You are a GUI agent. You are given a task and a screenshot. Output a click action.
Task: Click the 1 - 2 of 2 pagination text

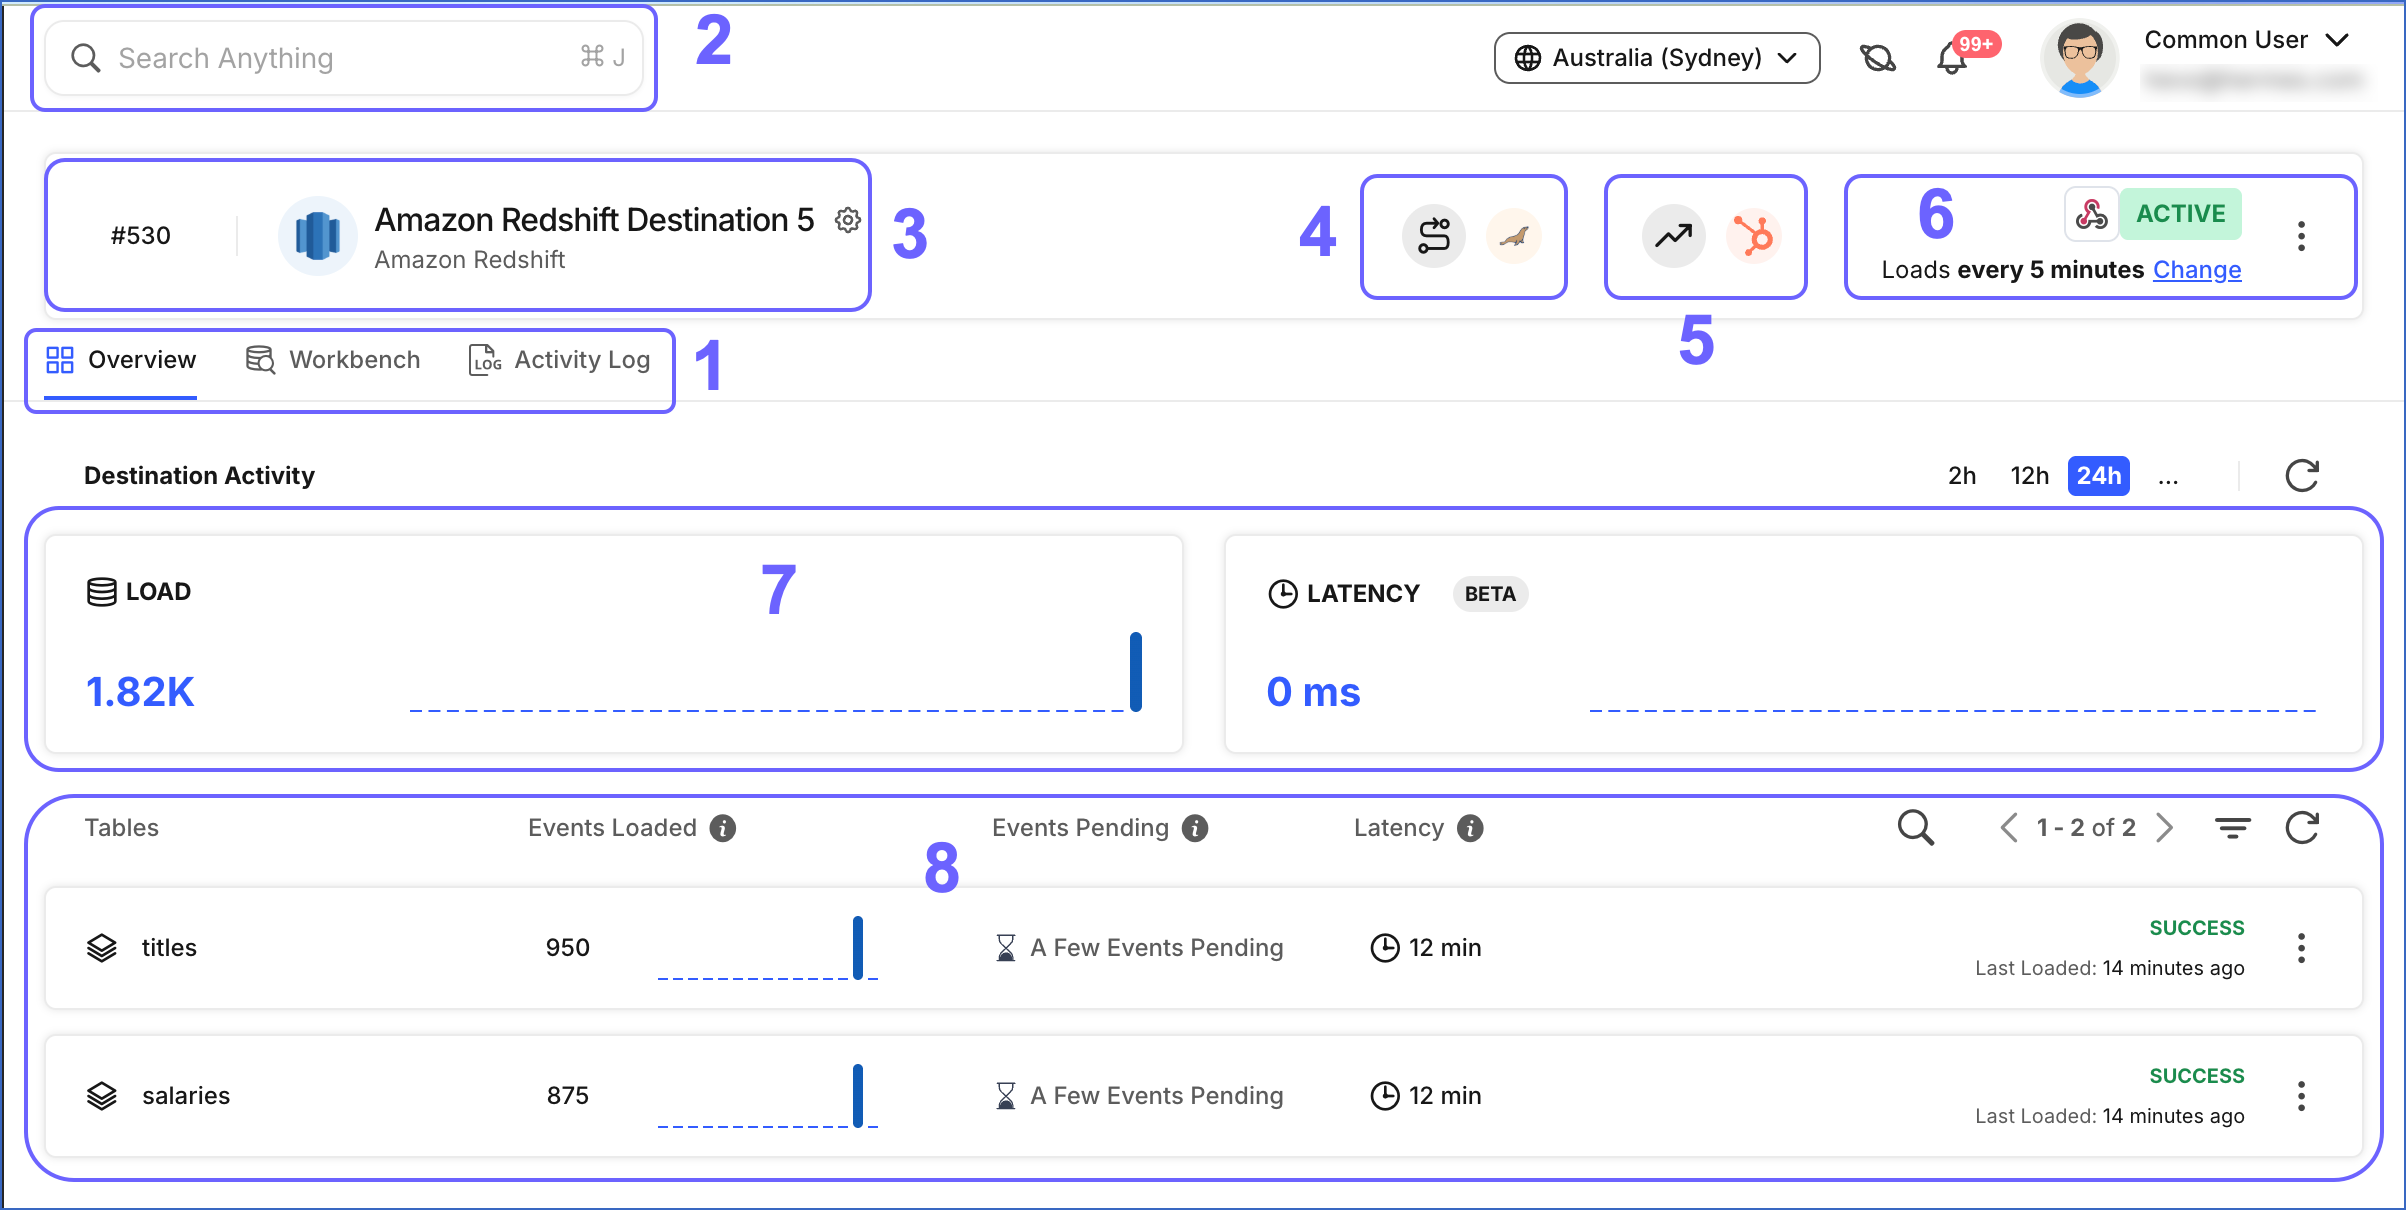point(2086,828)
